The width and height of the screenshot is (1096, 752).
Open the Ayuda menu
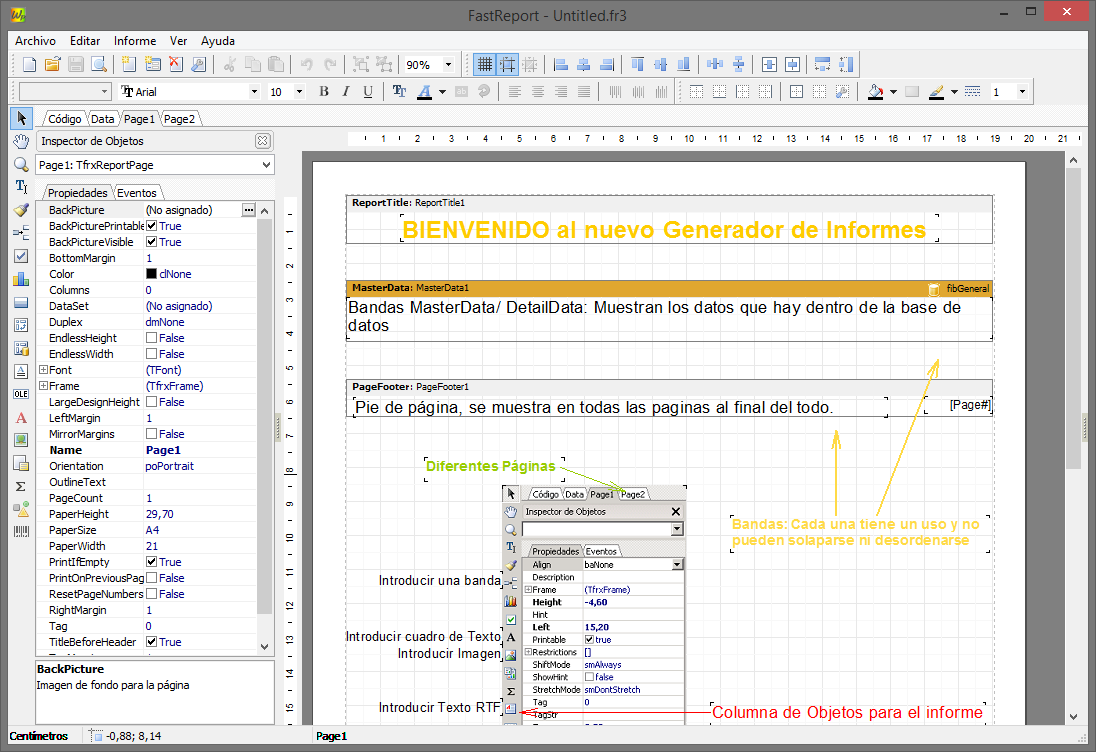pos(218,41)
